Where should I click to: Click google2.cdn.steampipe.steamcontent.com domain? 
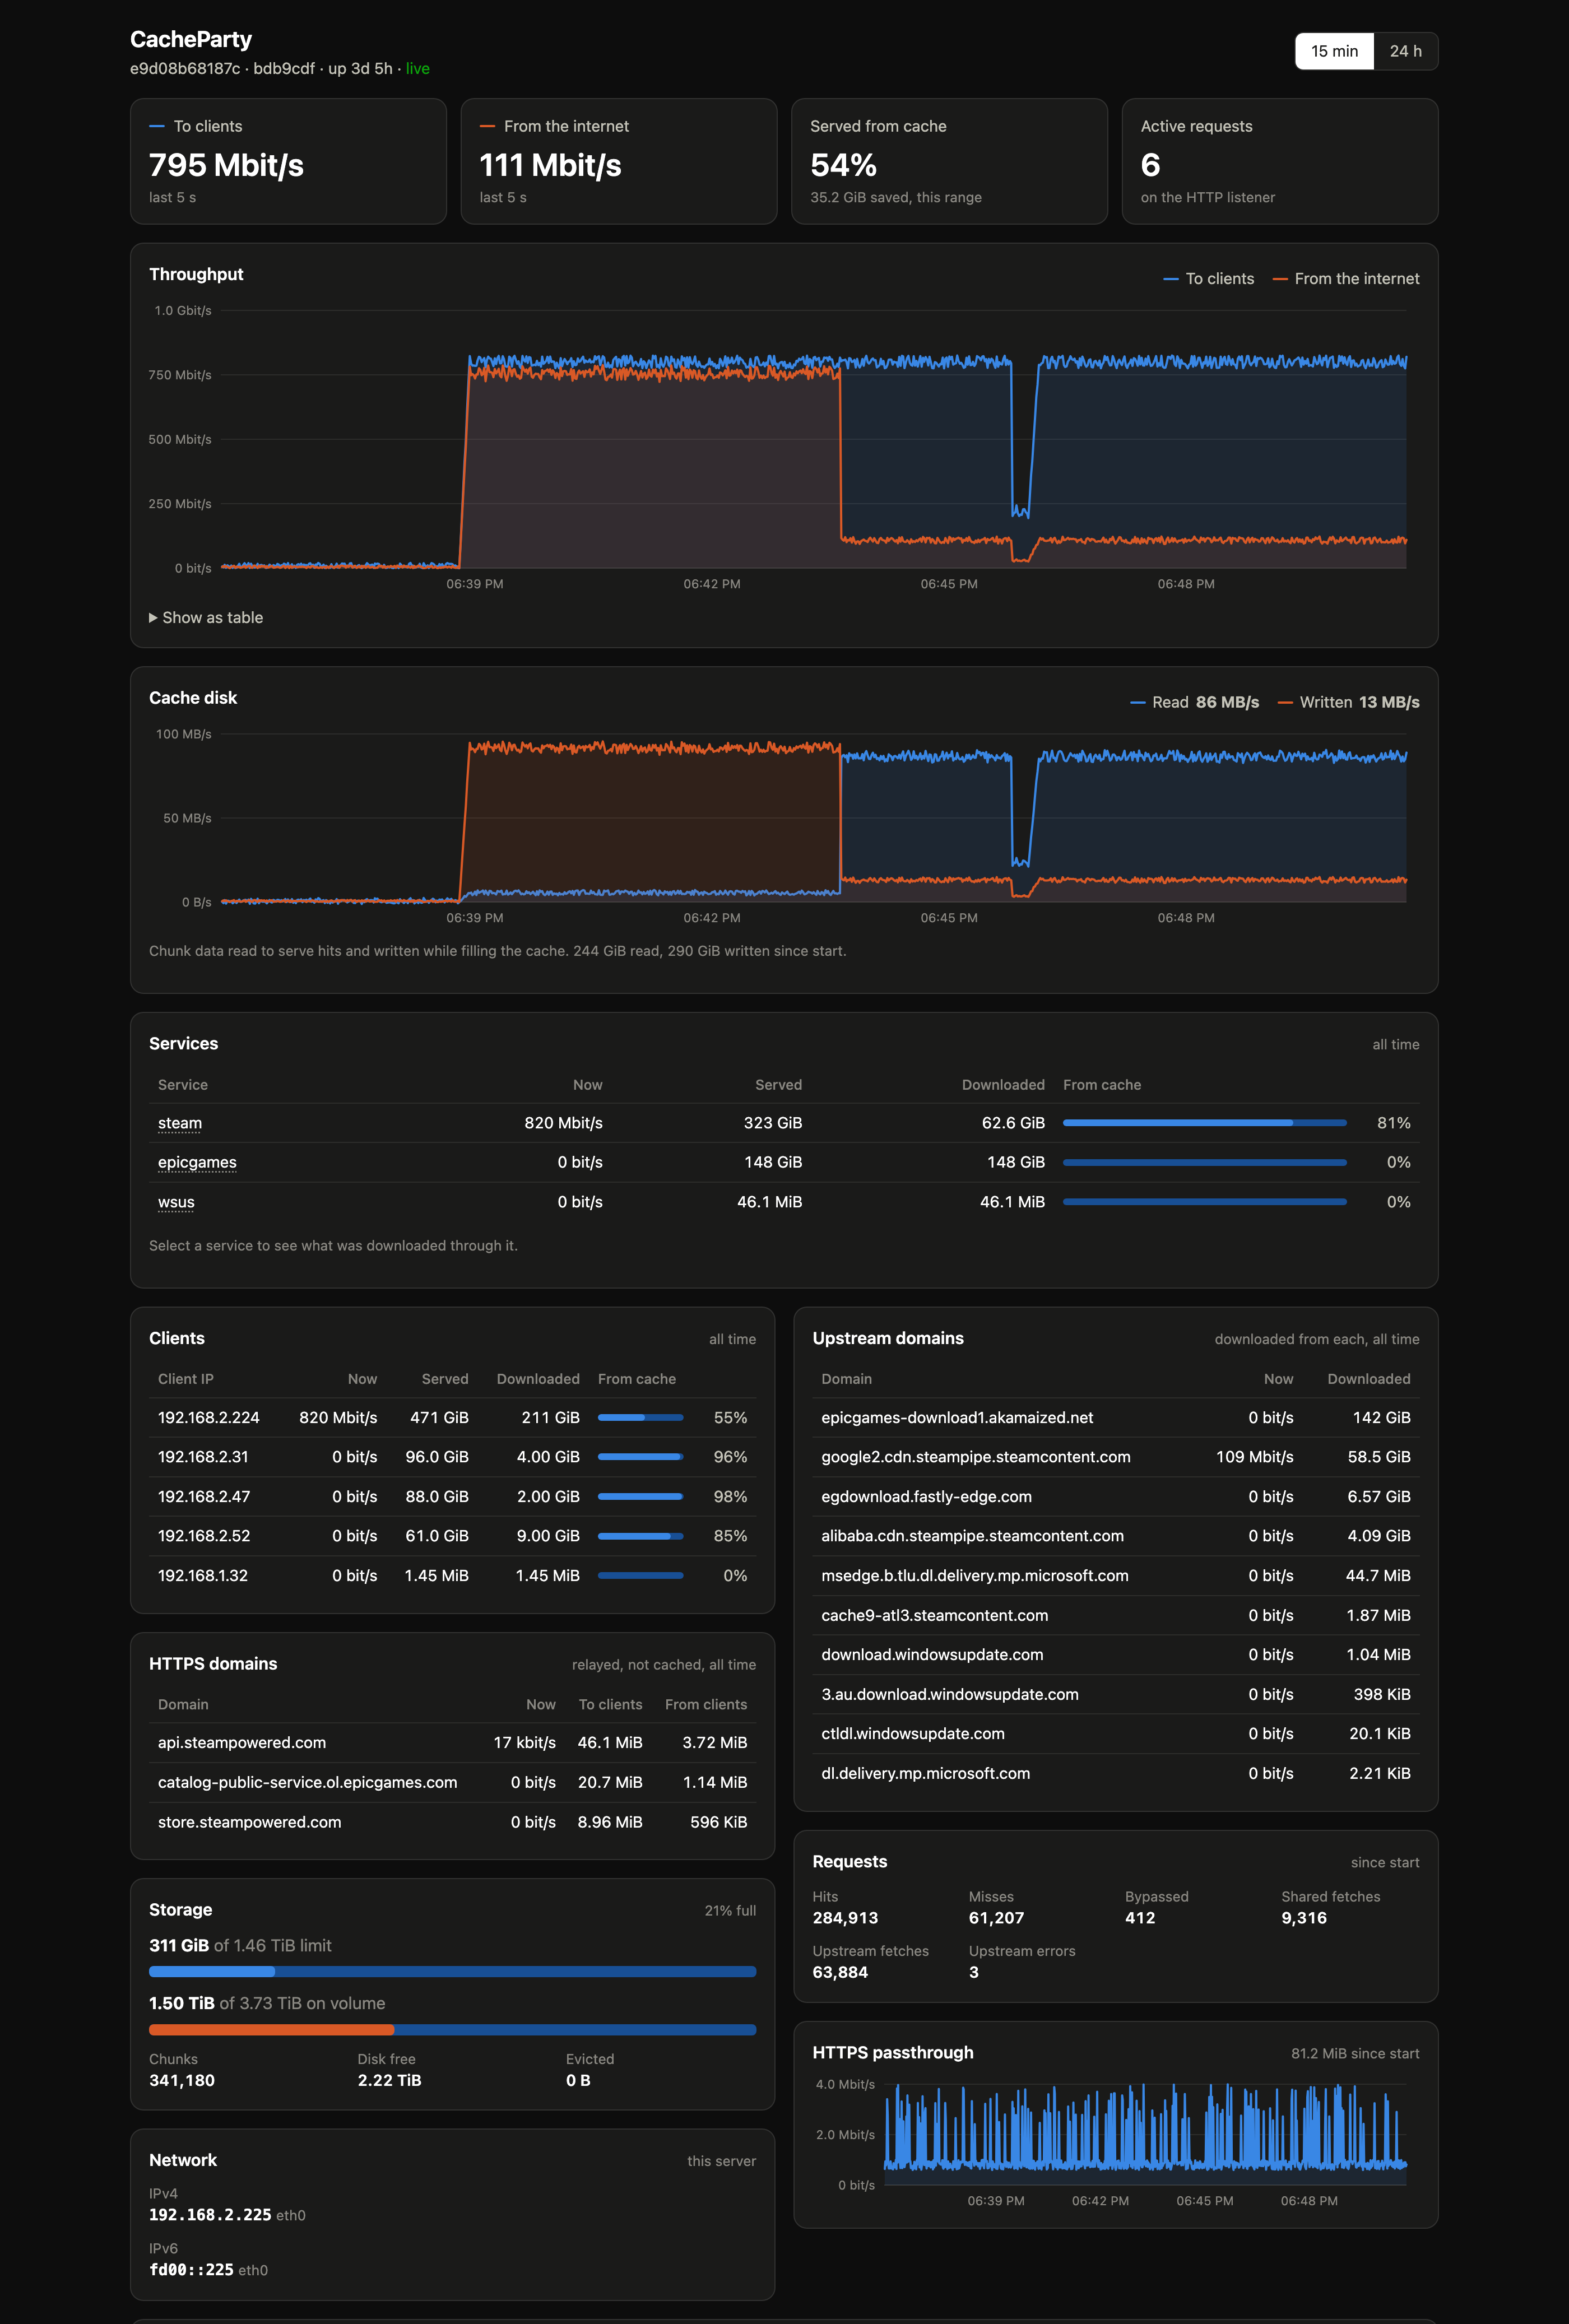click(x=975, y=1457)
